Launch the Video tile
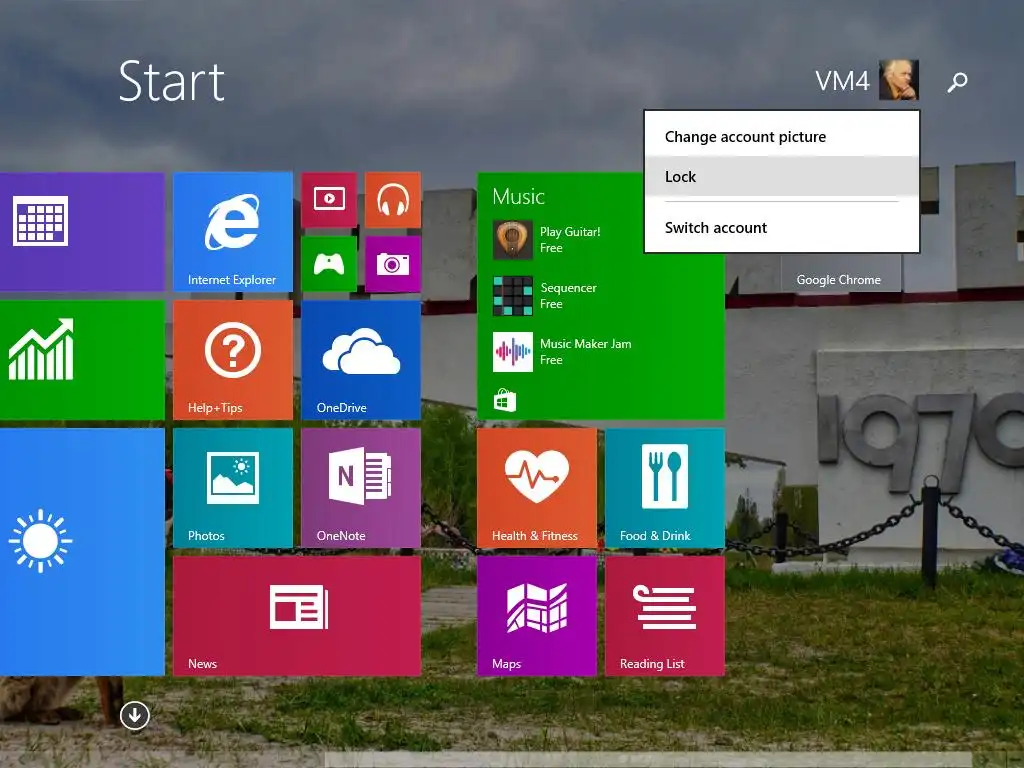 pyautogui.click(x=329, y=200)
